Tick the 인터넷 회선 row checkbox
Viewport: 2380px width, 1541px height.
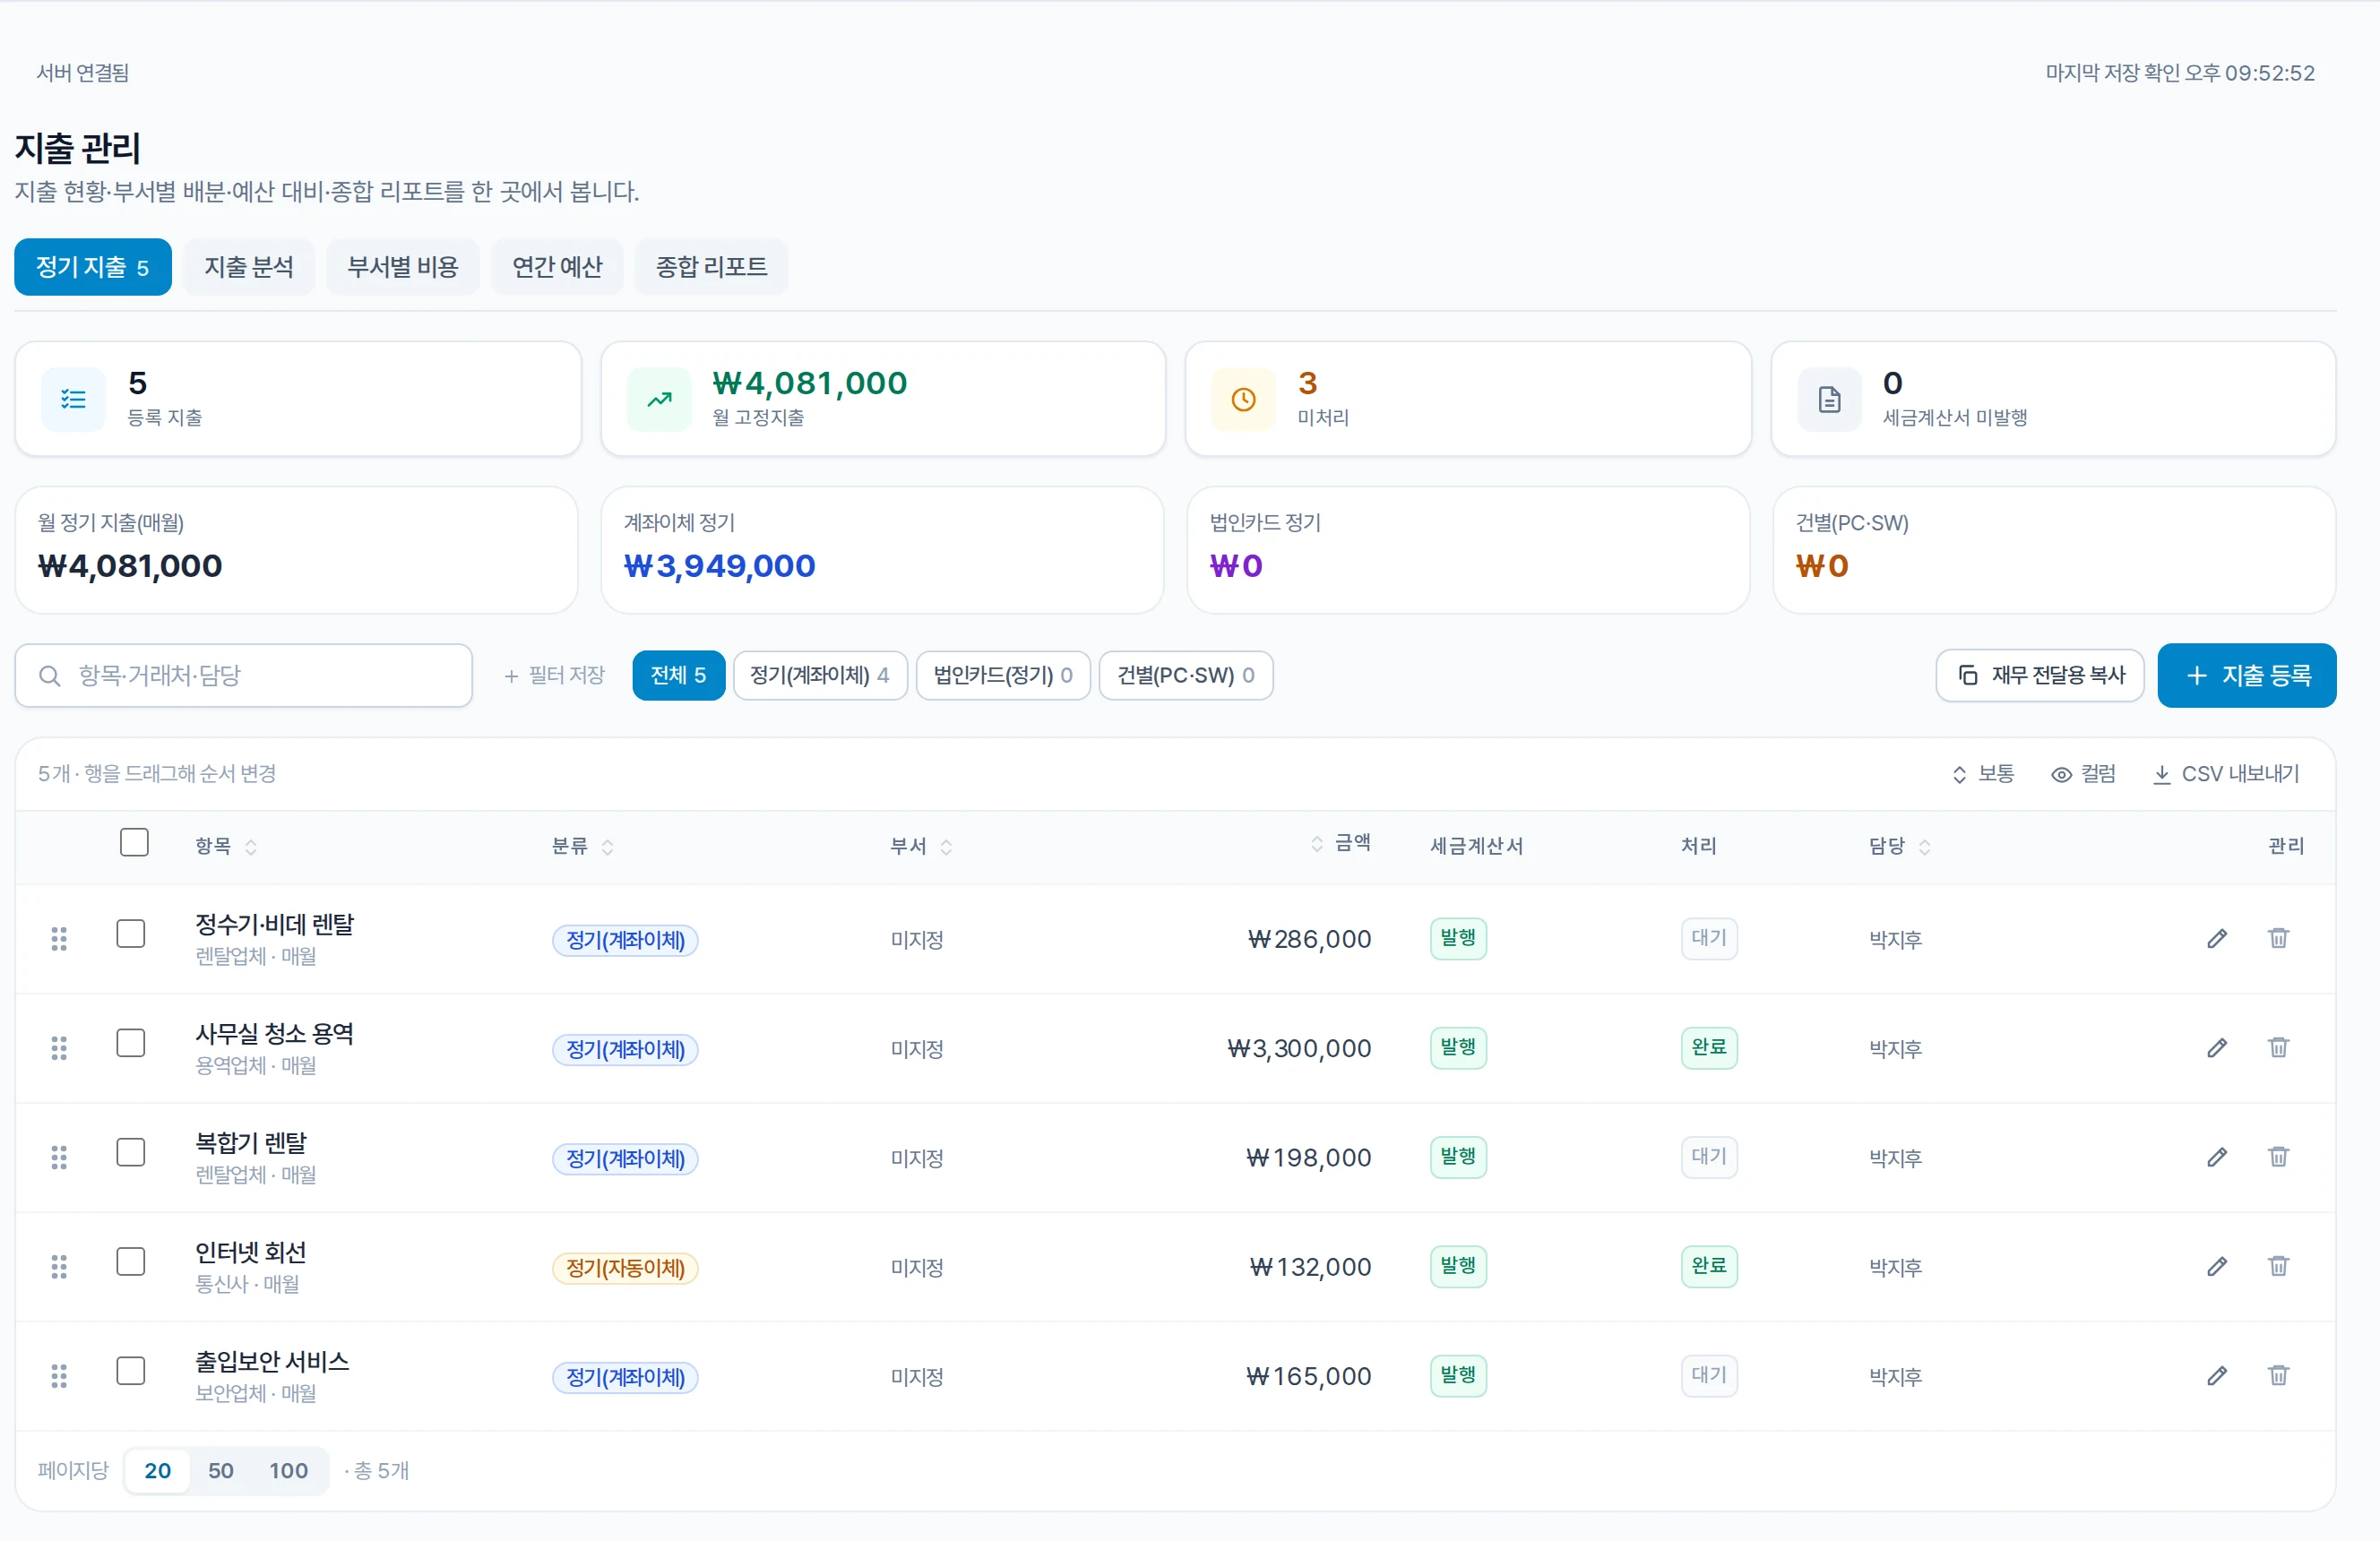coord(131,1261)
